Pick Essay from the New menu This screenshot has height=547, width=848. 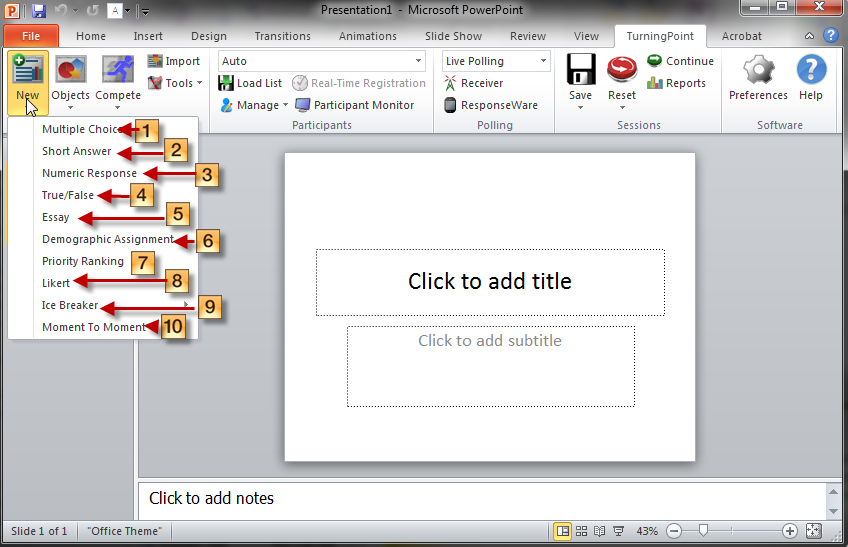(103, 217)
